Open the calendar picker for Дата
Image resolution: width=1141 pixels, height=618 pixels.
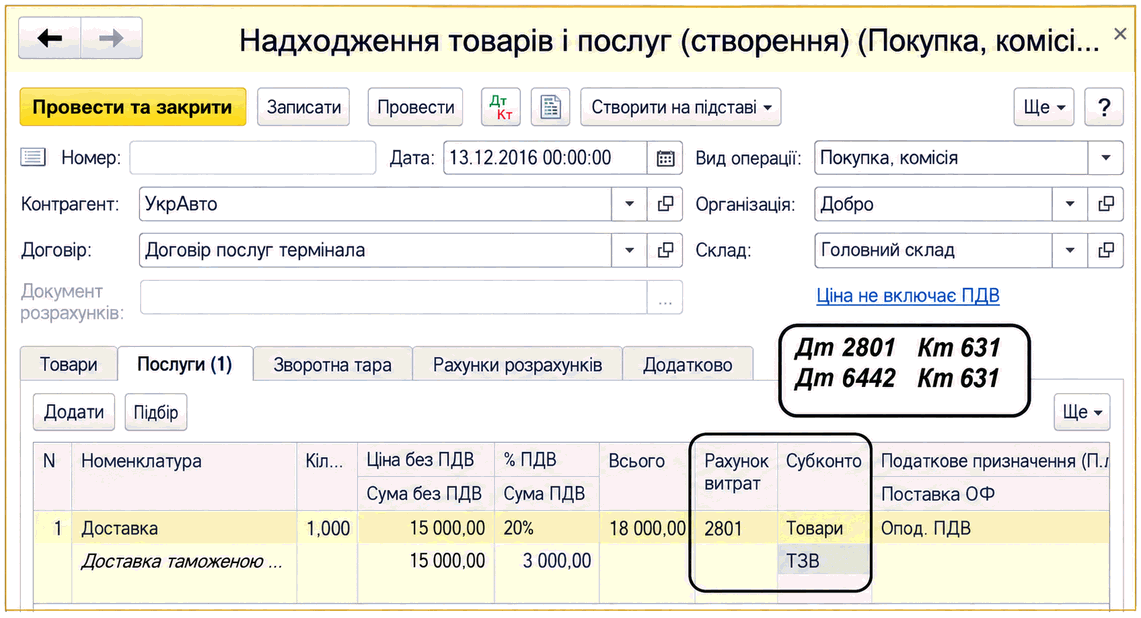(x=665, y=158)
